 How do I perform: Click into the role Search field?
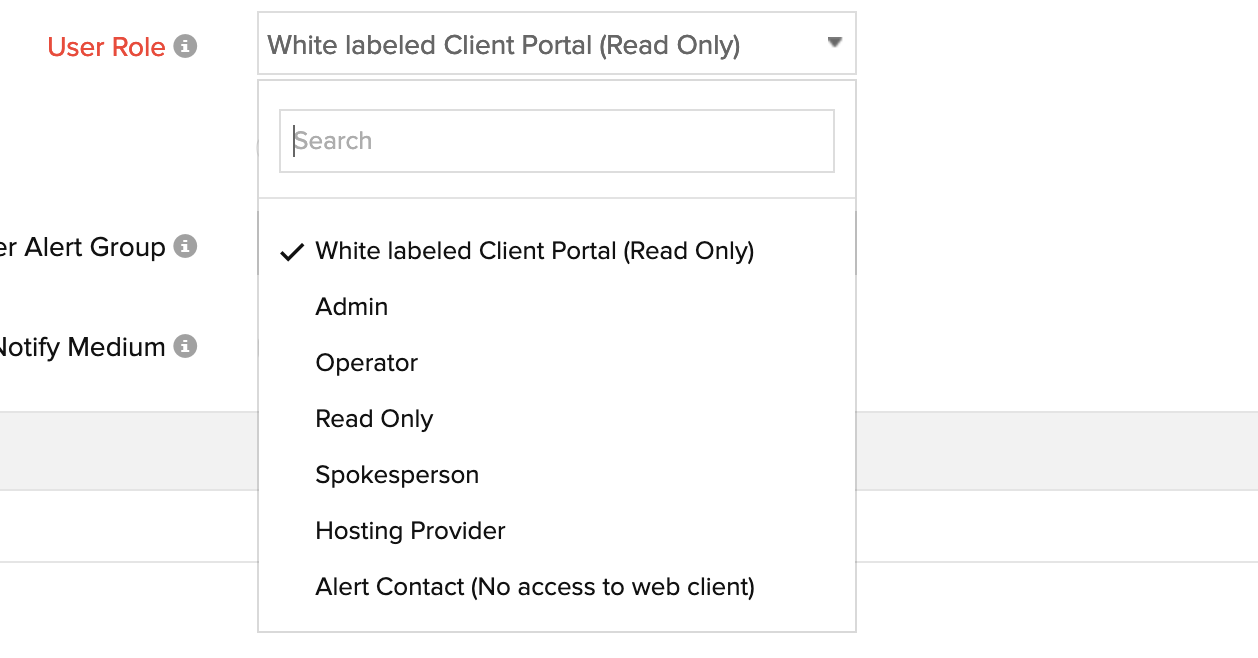(556, 141)
